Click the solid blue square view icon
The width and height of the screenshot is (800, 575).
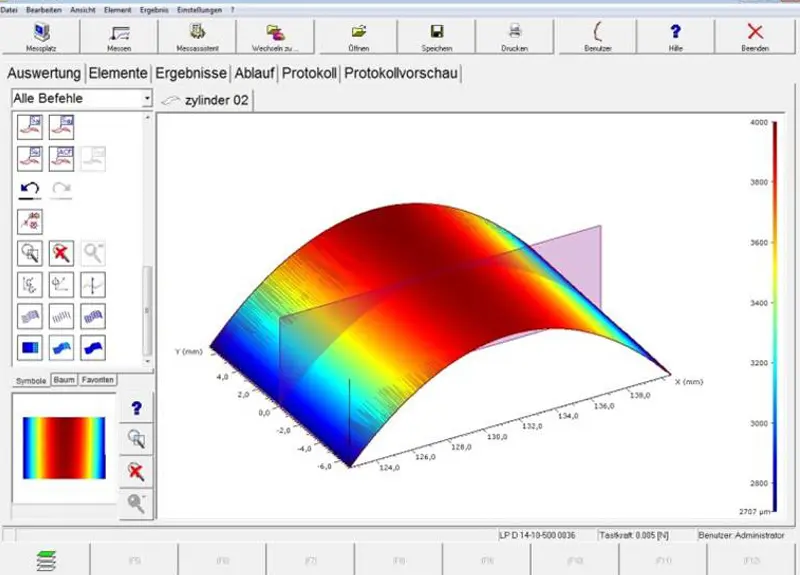coord(30,348)
